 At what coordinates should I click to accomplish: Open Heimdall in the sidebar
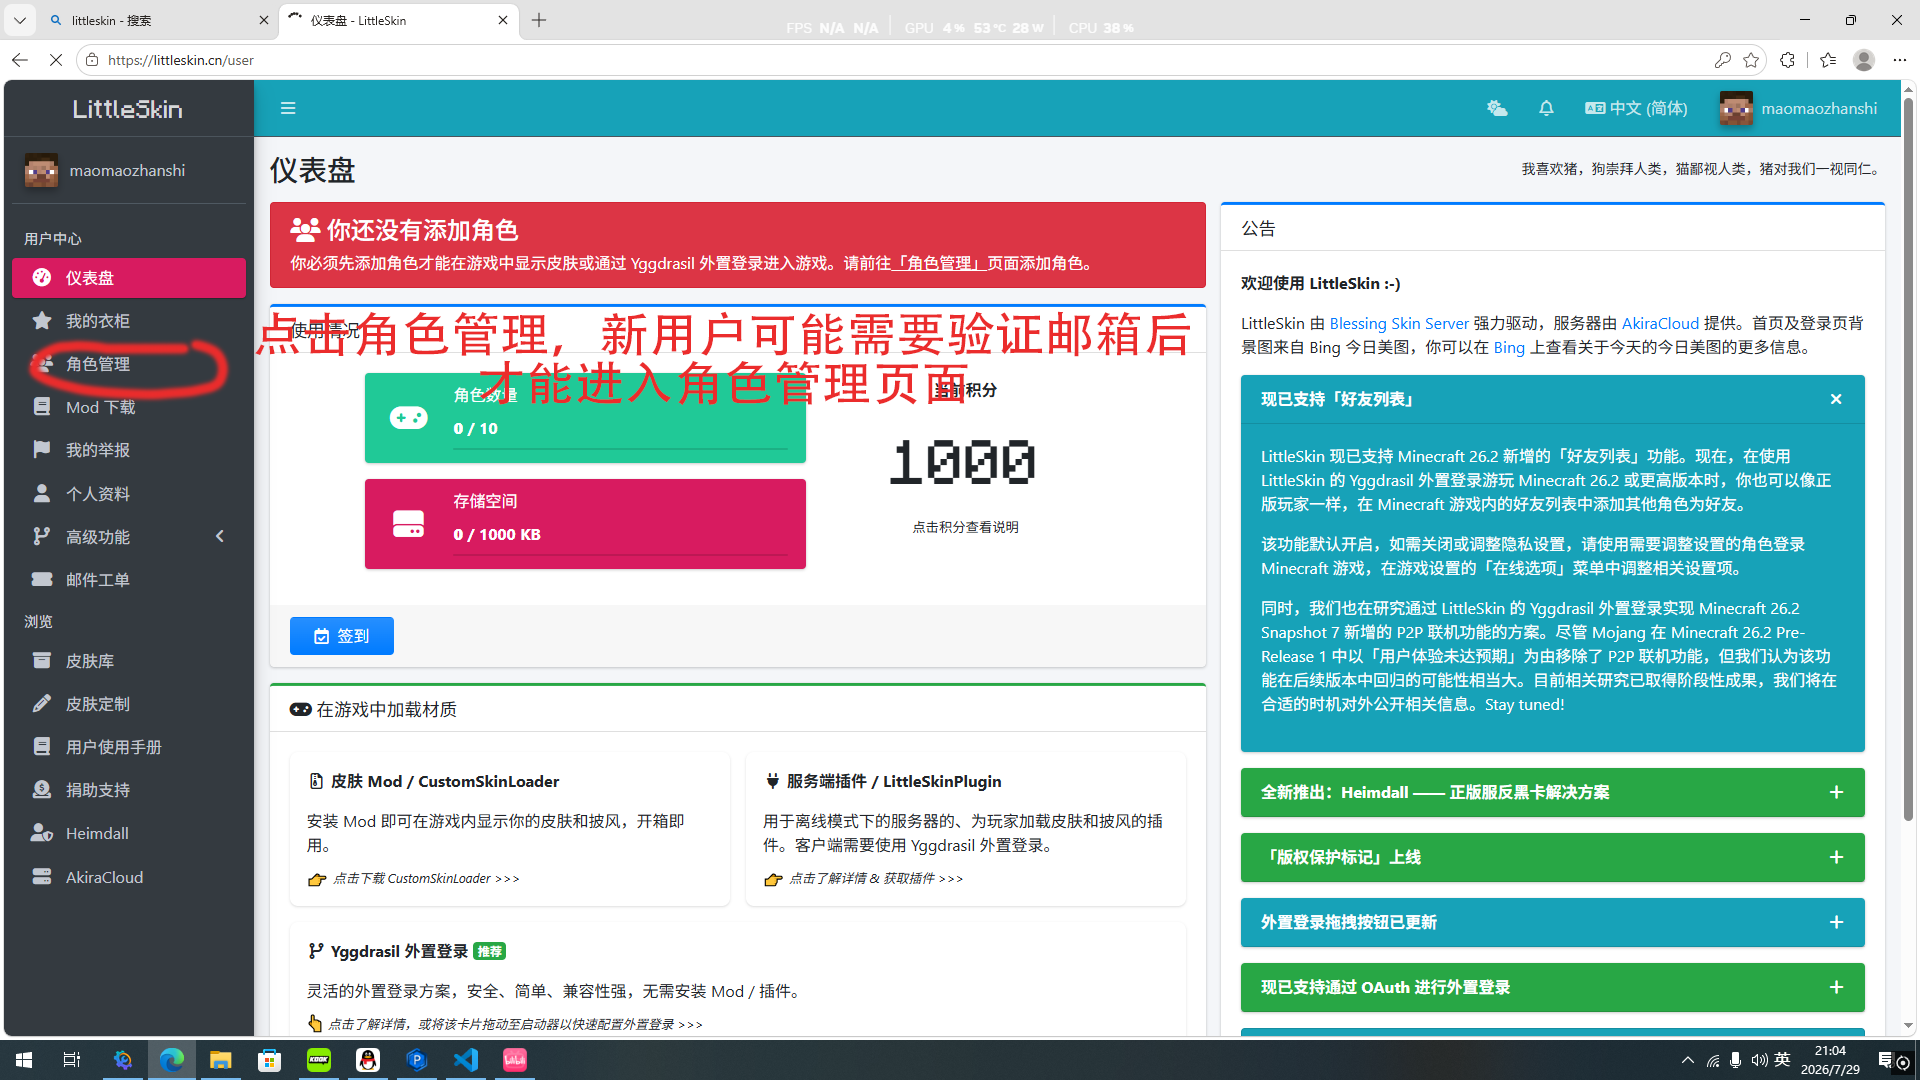click(129, 833)
